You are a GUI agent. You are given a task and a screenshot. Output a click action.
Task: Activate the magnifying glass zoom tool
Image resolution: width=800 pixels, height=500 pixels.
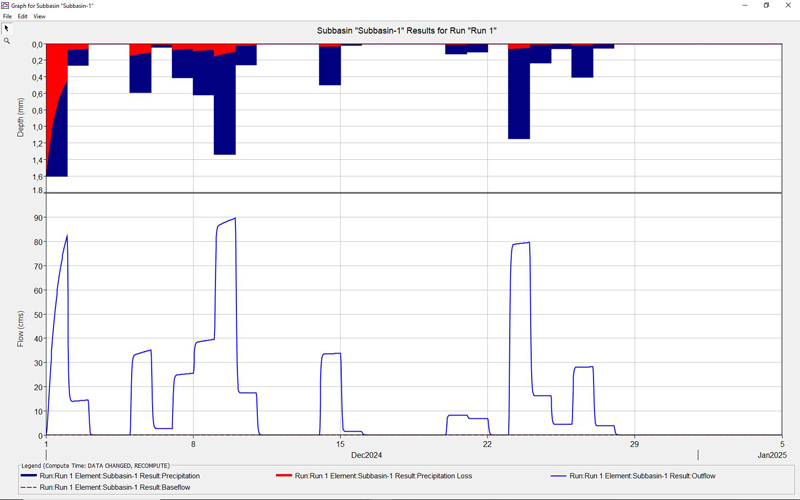[7, 41]
